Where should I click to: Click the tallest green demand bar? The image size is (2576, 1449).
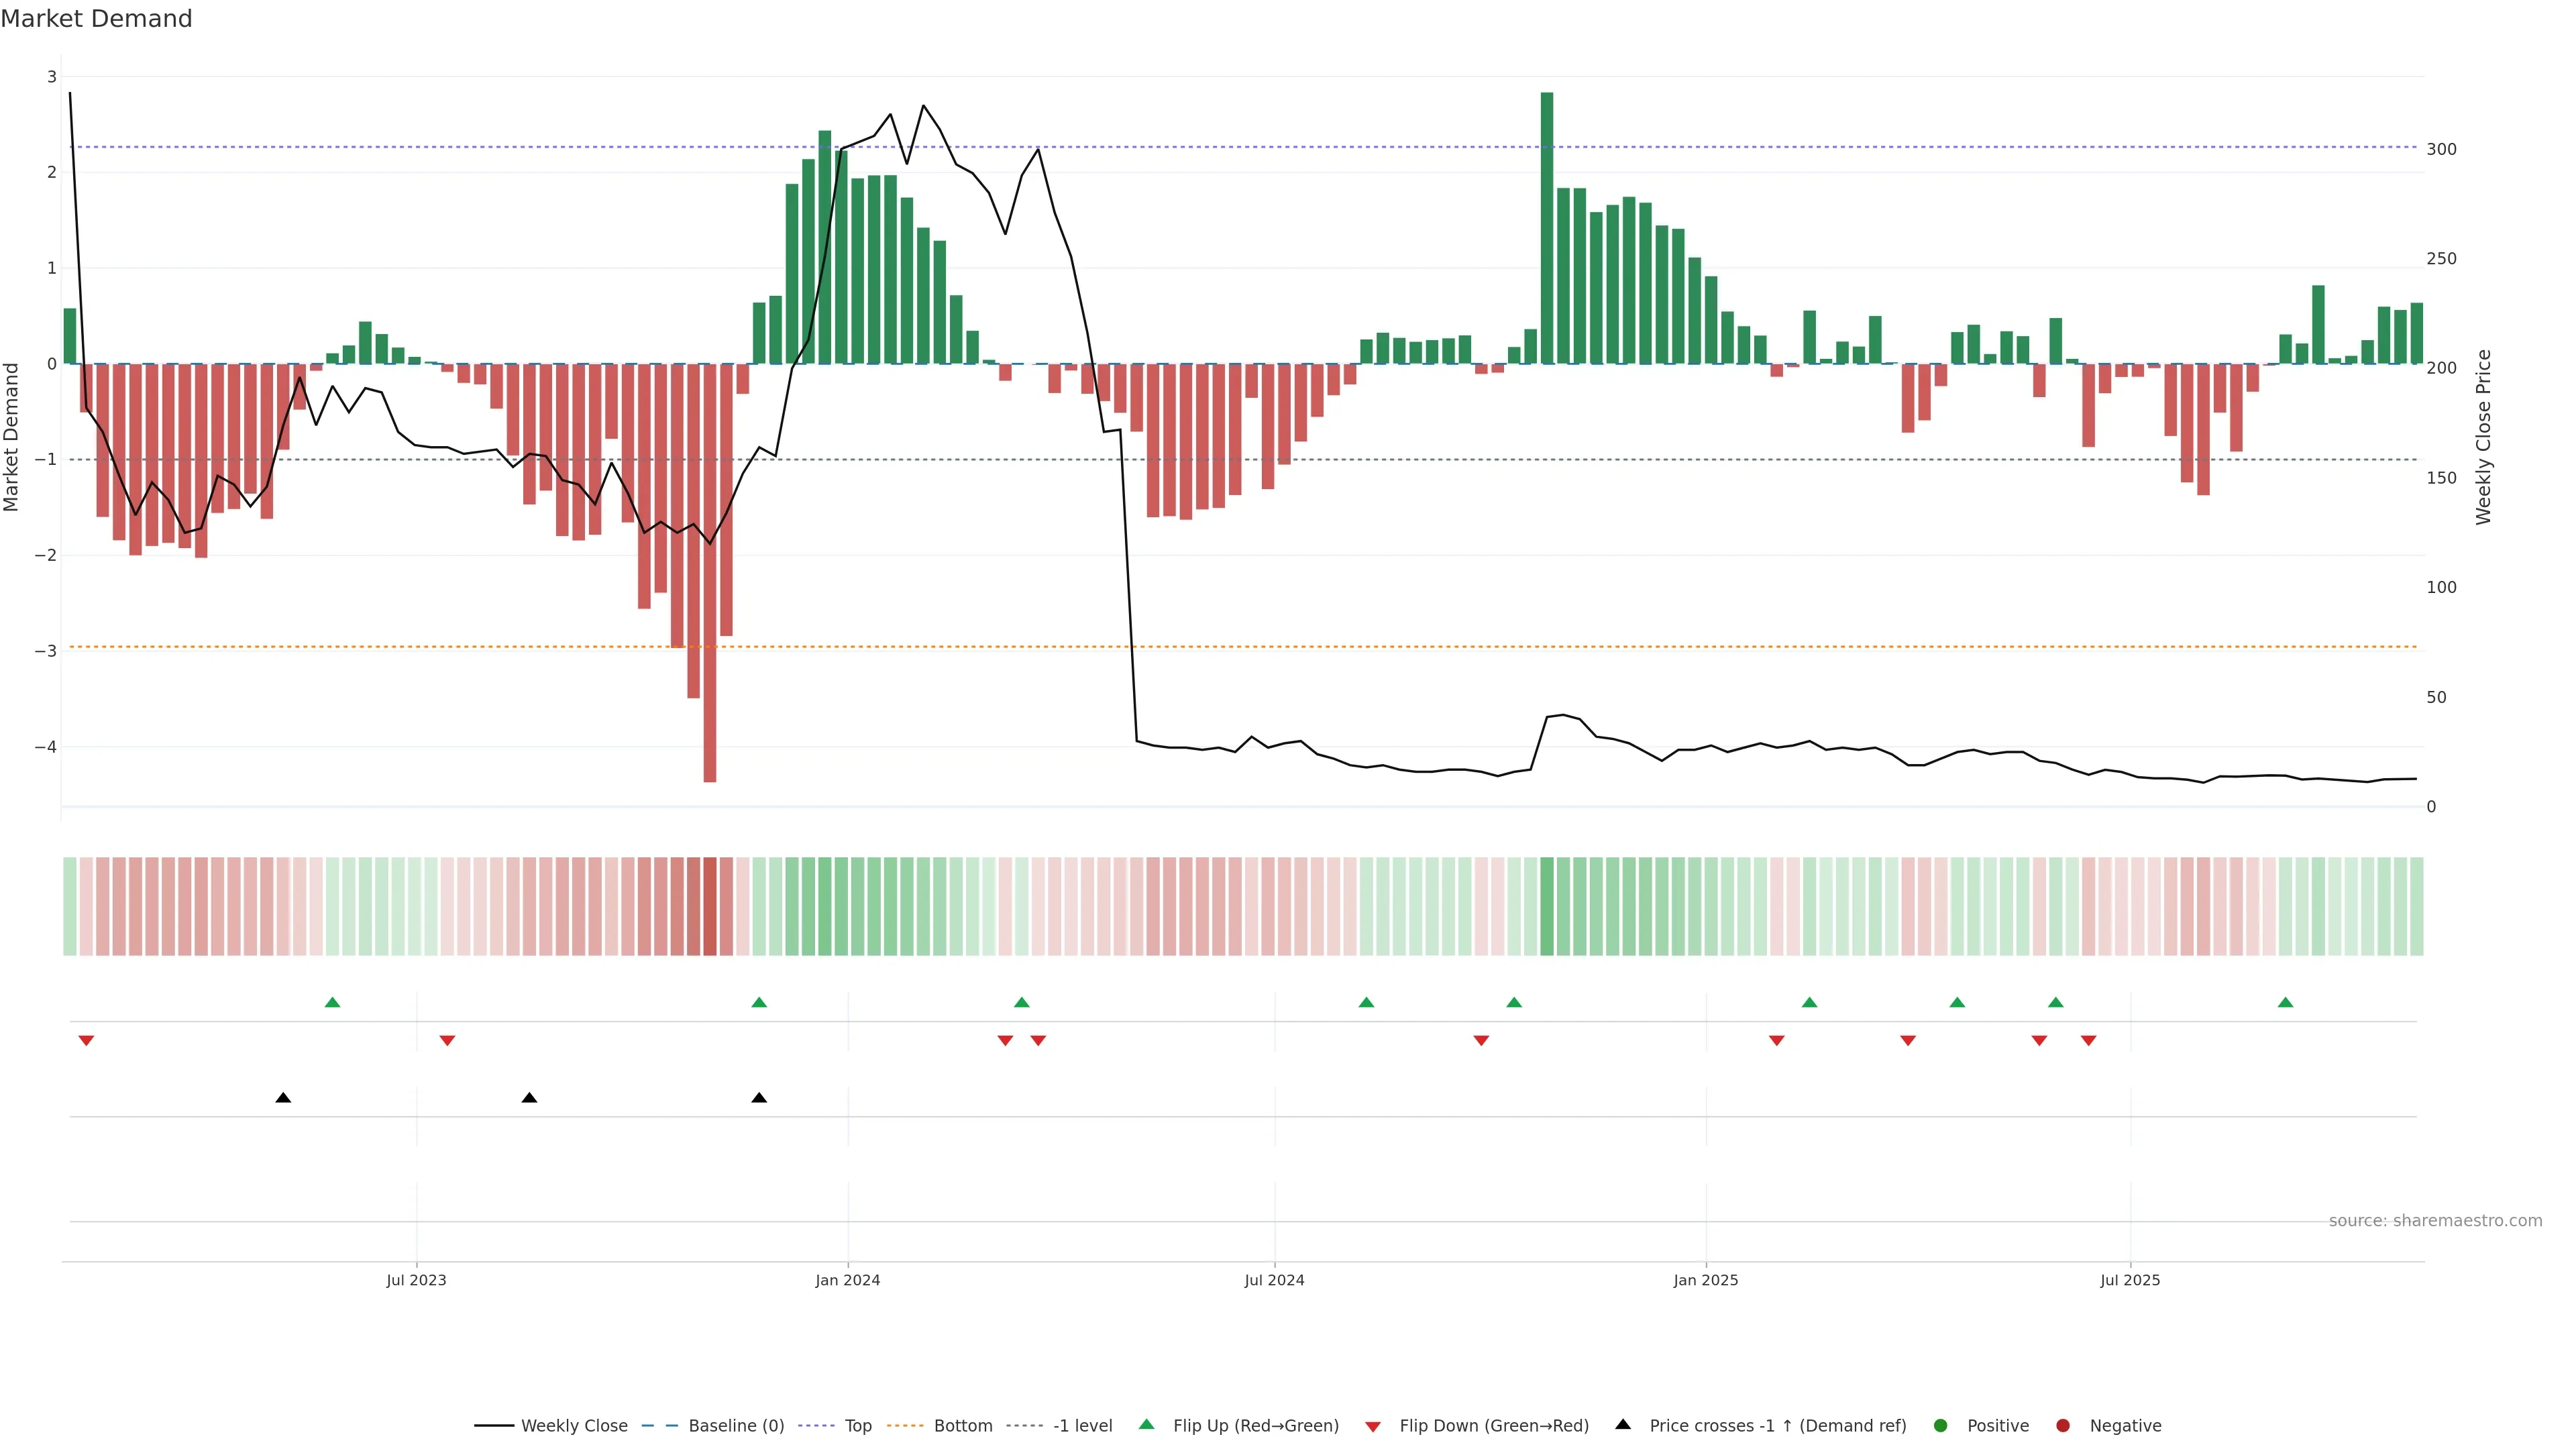(1547, 228)
